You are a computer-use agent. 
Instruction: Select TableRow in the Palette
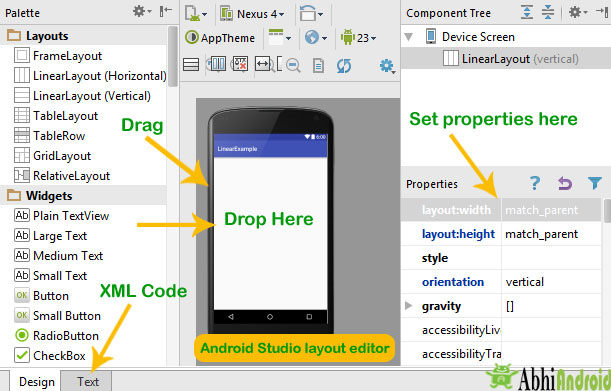(49, 136)
